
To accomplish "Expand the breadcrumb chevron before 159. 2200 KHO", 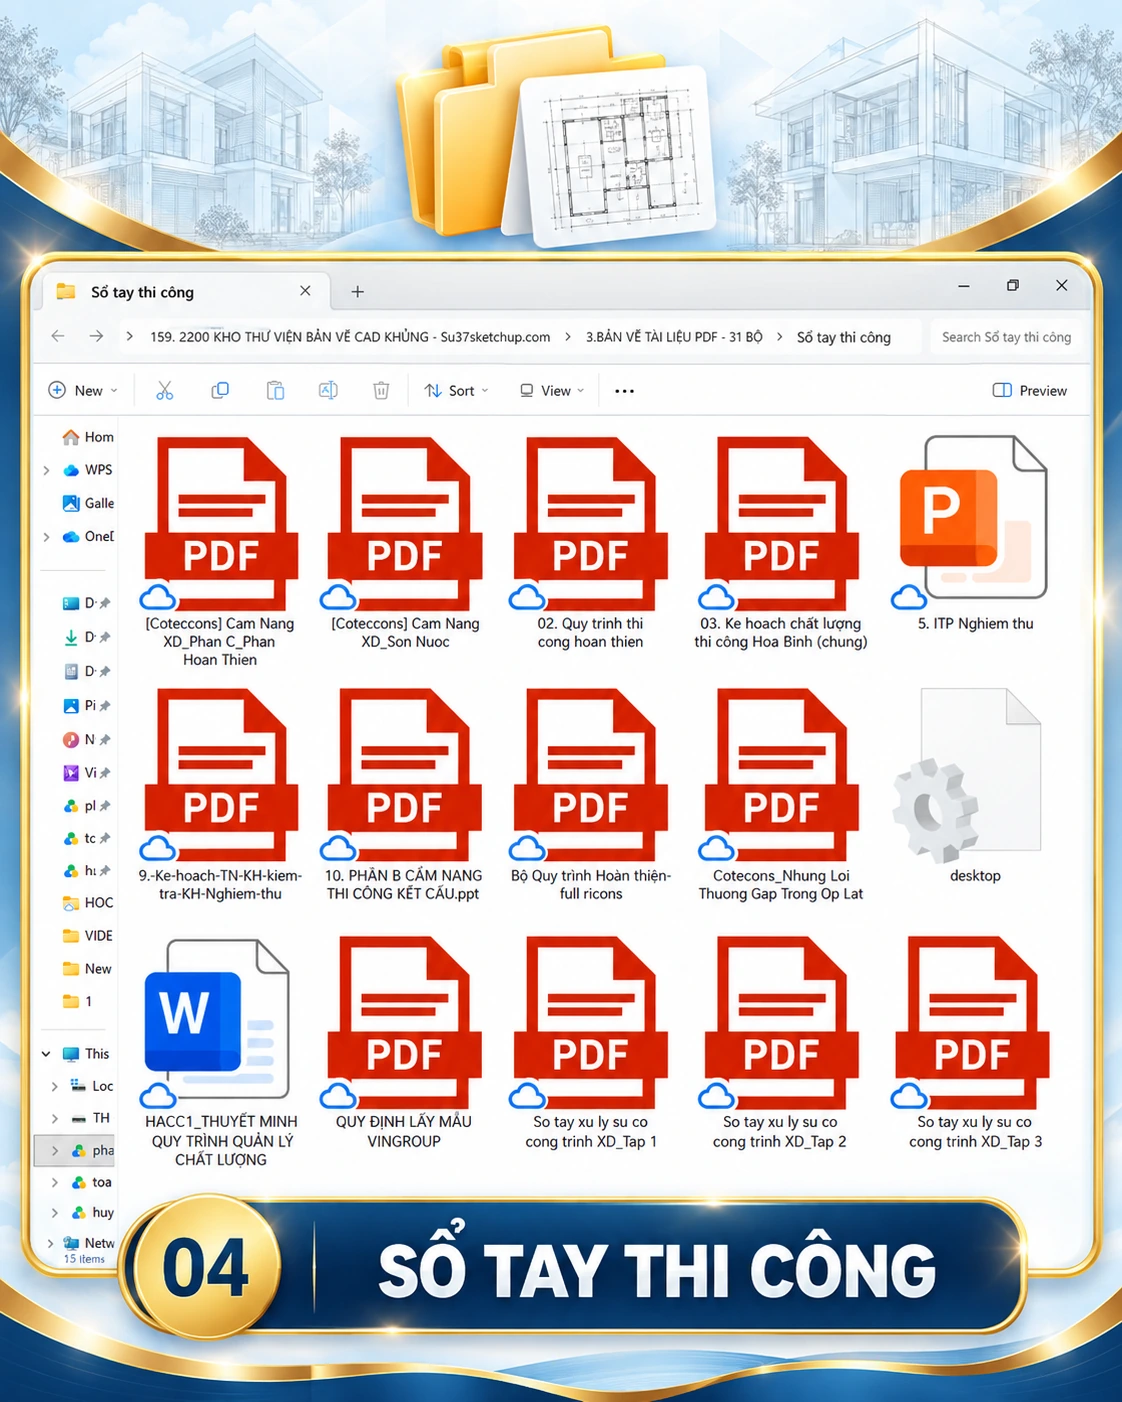I will click(129, 337).
